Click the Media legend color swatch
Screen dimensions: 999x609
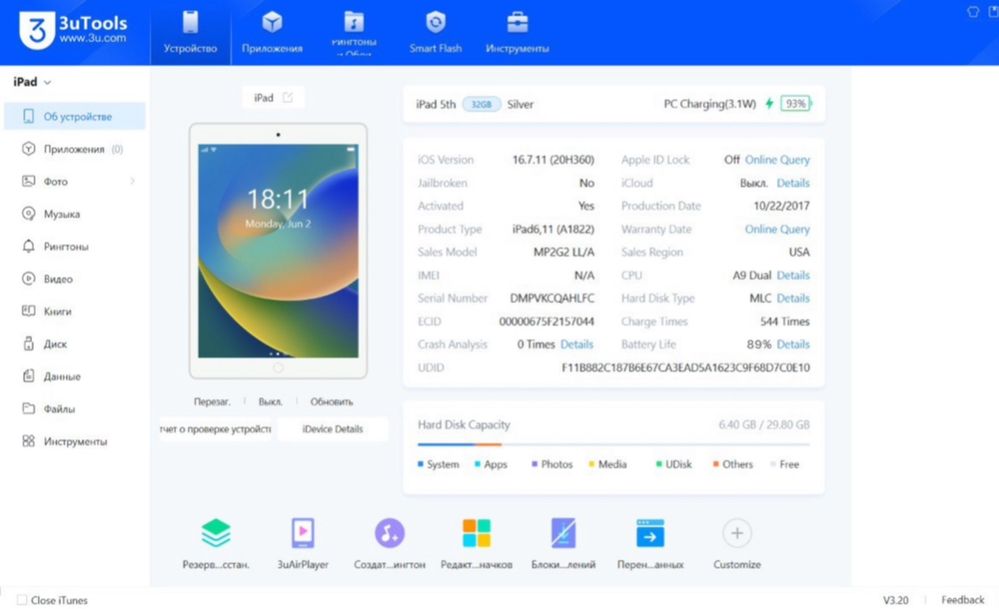coord(591,464)
